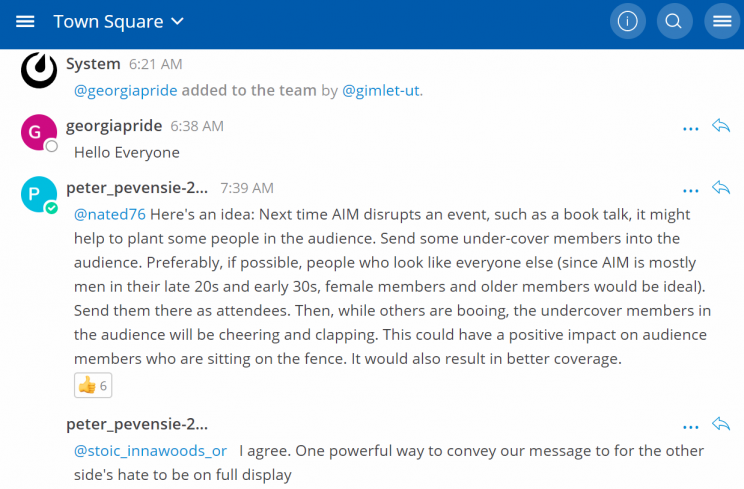744x489 pixels.
Task: Open the message search
Action: pos(675,21)
